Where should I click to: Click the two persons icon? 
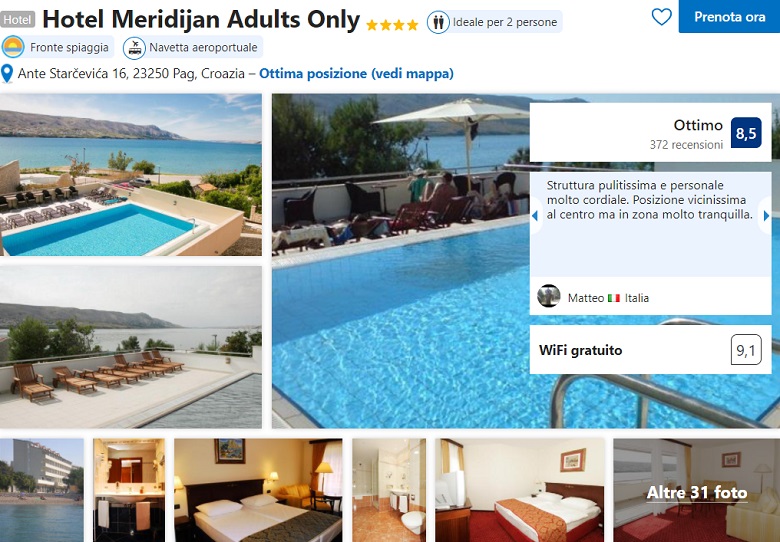[x=438, y=22]
